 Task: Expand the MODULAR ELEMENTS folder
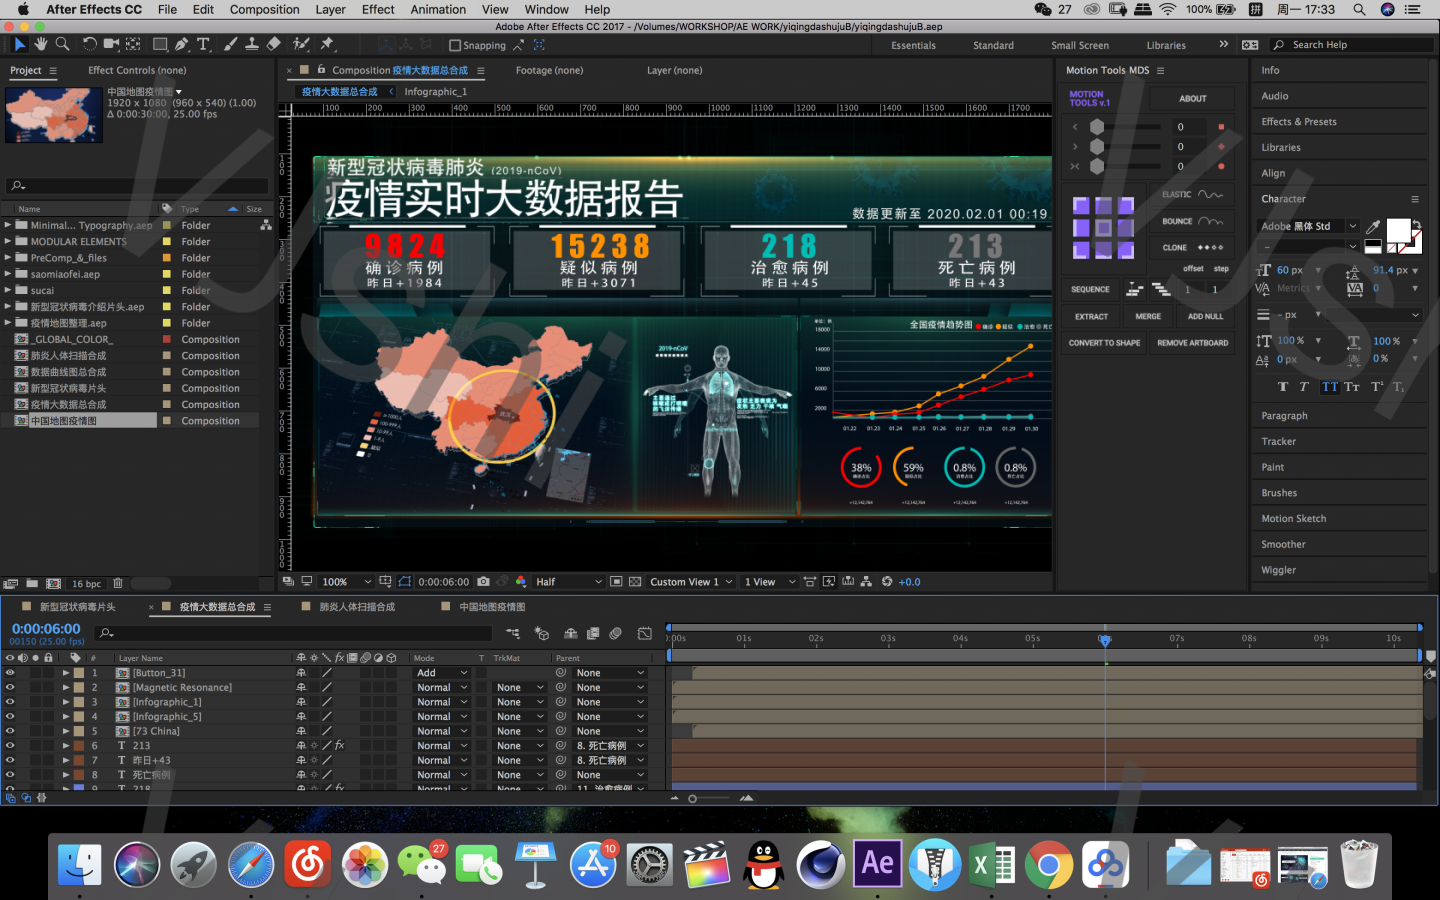(x=8, y=241)
